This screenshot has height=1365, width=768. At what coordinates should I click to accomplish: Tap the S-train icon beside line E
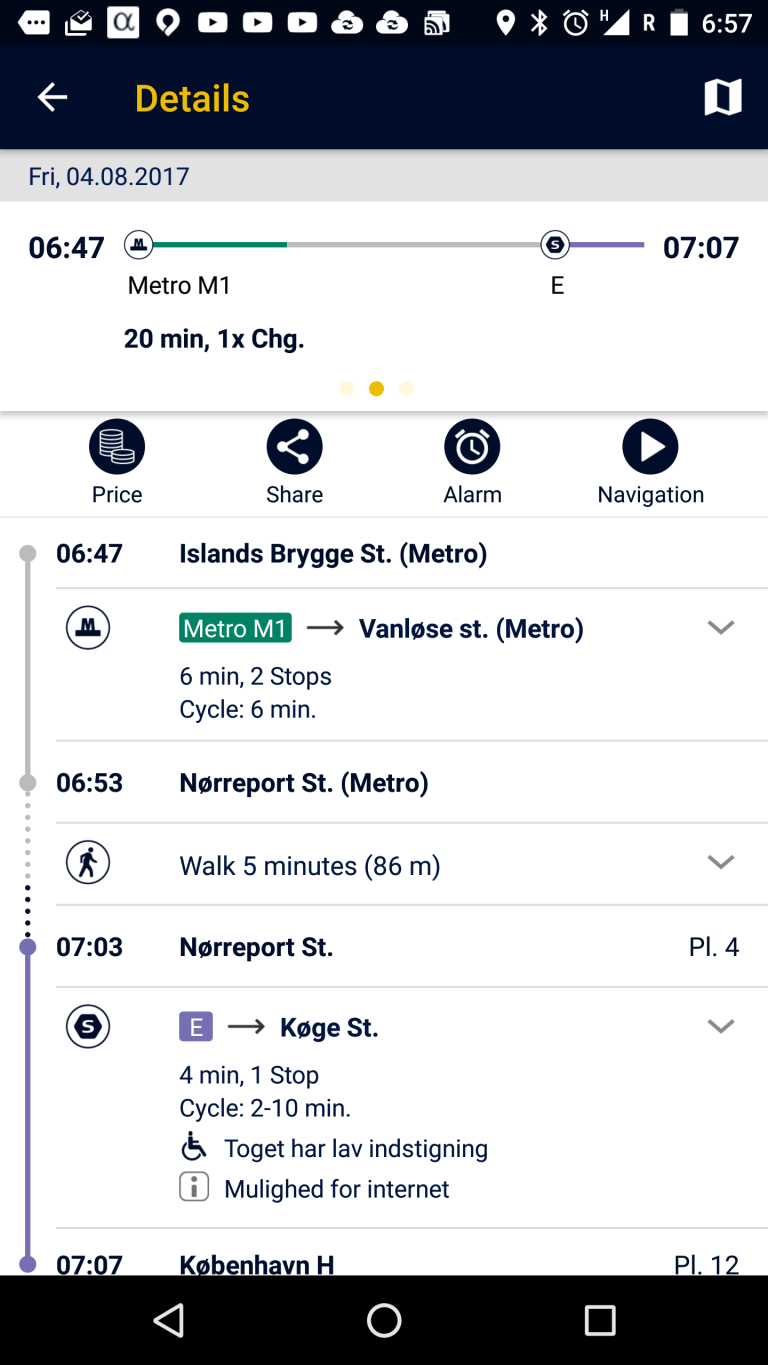88,1027
